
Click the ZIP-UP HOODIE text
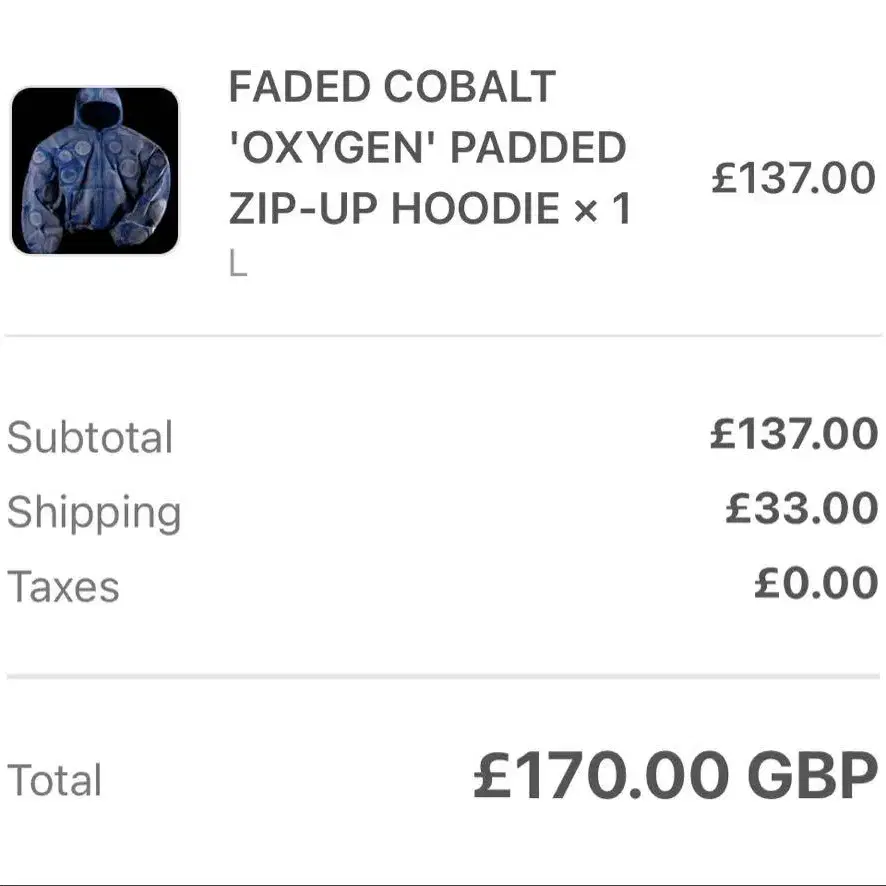[394, 208]
